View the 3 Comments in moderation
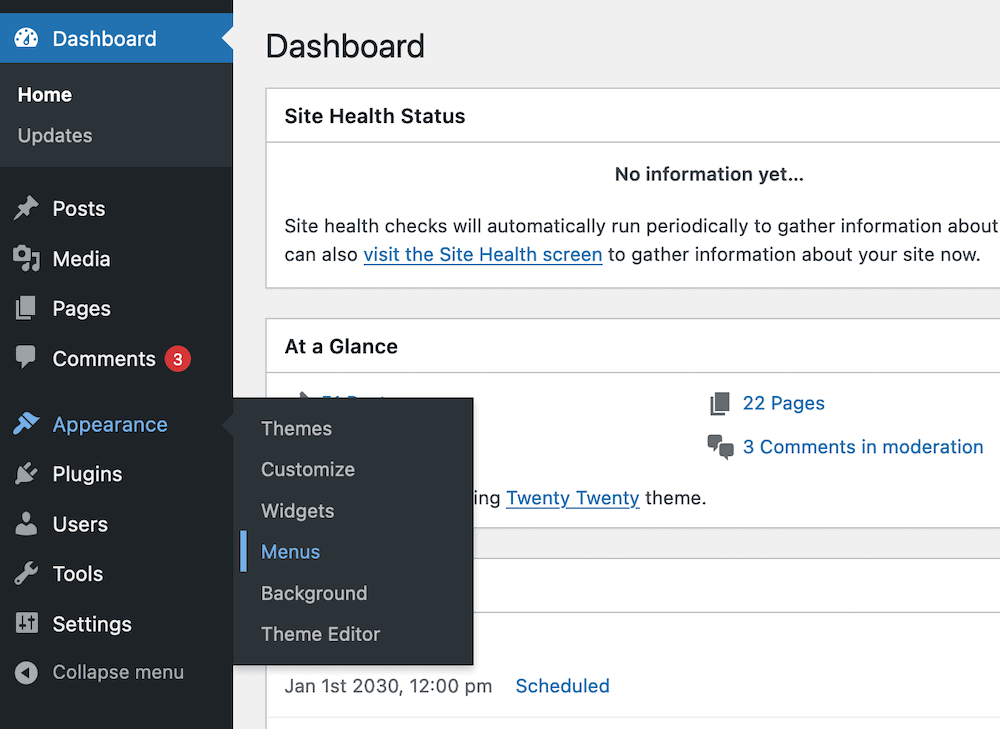 862,447
